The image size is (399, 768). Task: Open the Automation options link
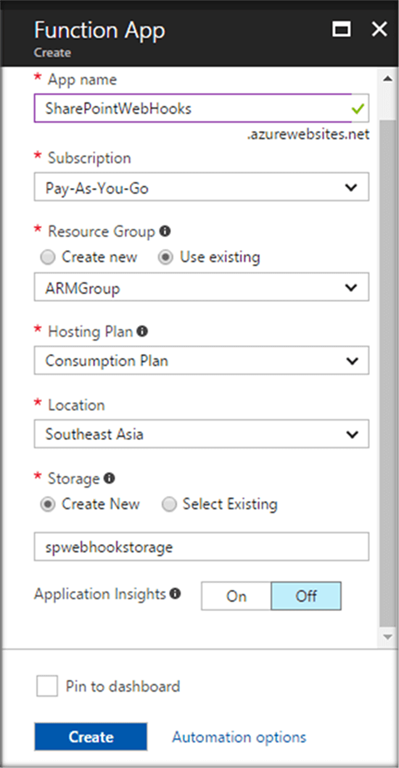click(239, 737)
